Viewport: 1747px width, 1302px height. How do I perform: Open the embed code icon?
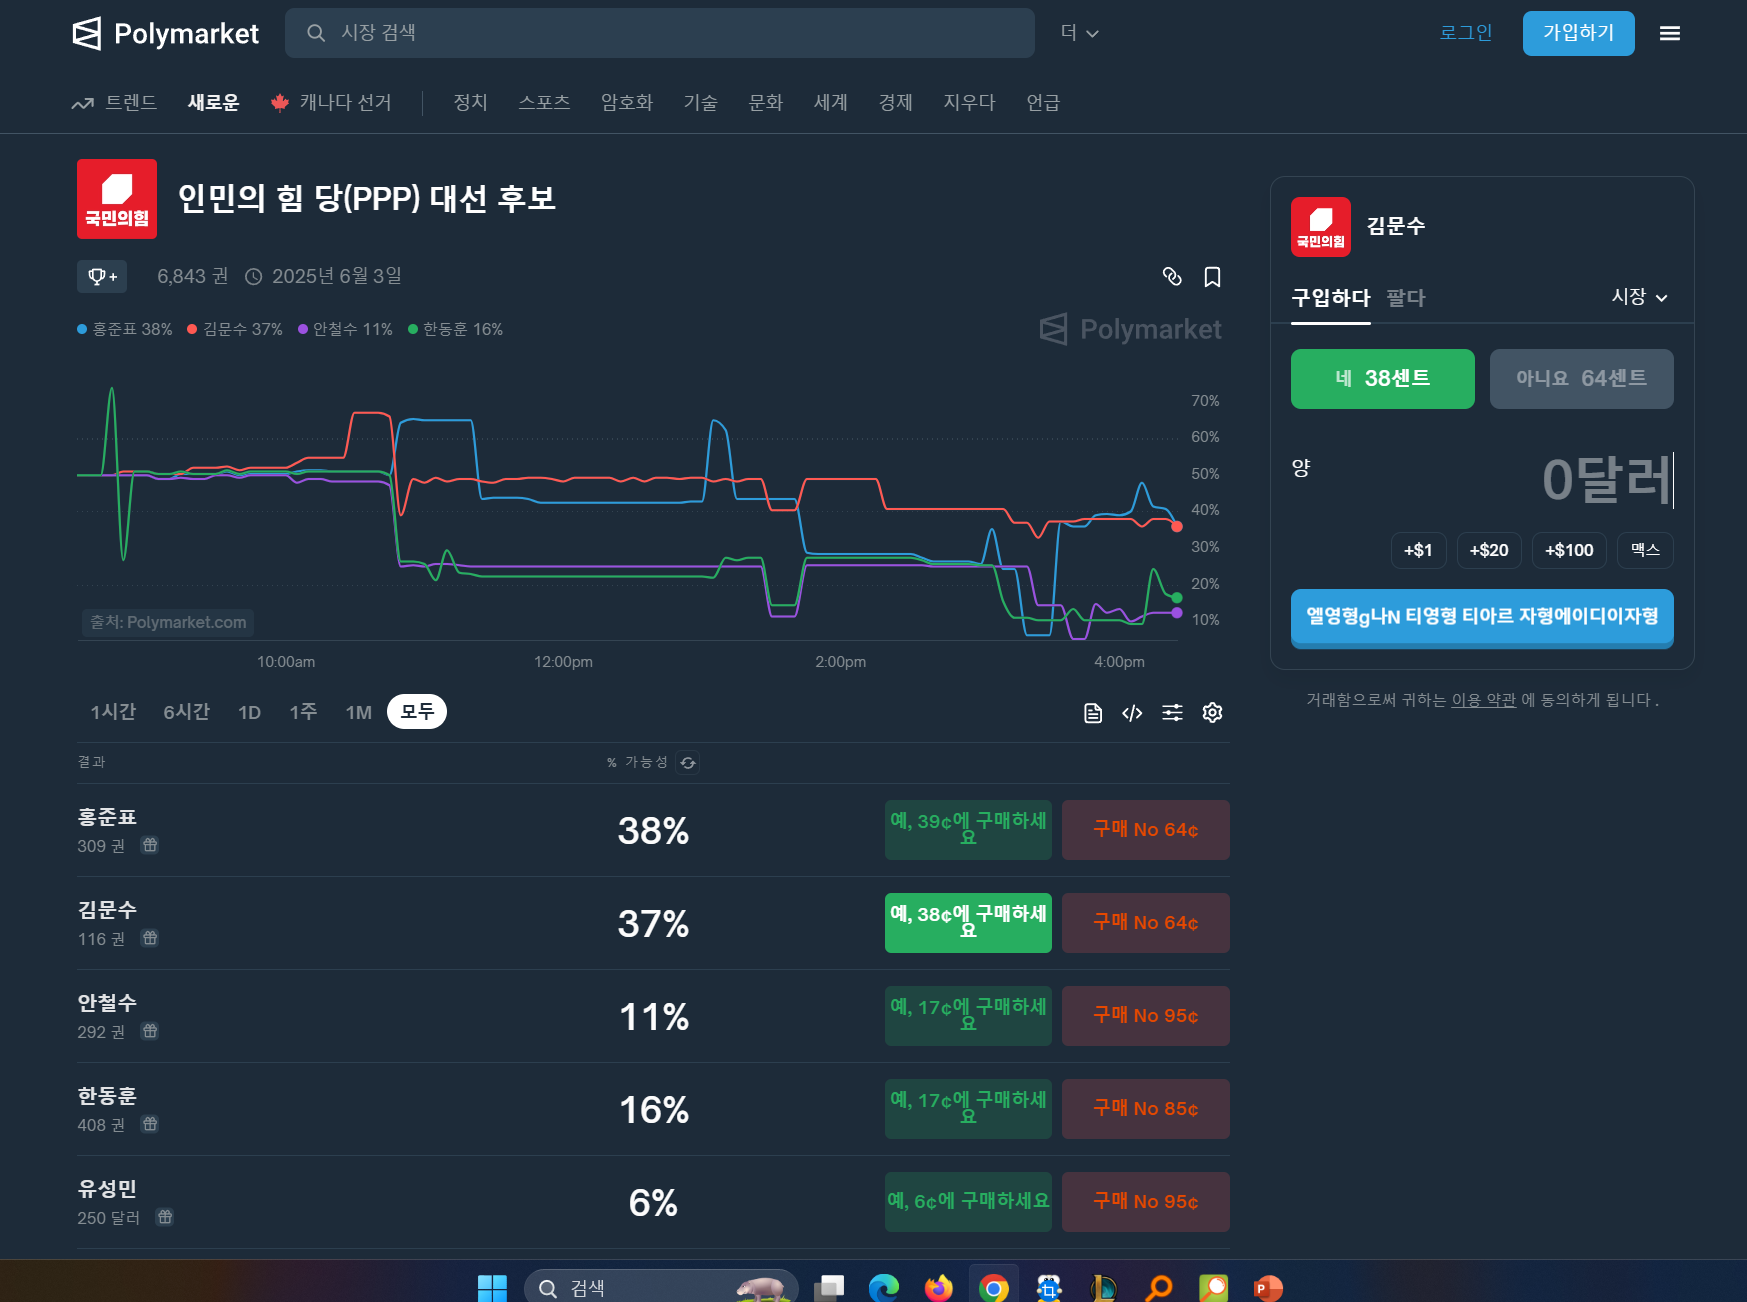pyautogui.click(x=1132, y=713)
